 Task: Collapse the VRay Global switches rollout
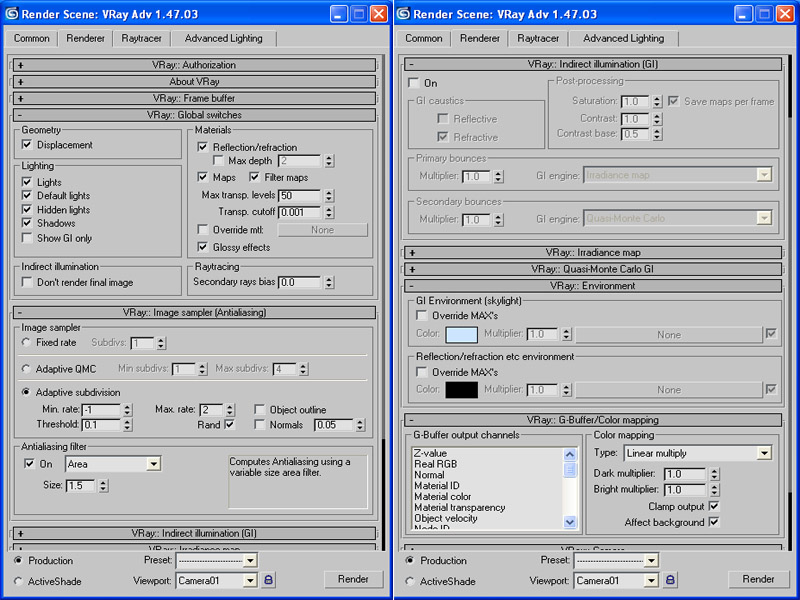pyautogui.click(x=194, y=115)
